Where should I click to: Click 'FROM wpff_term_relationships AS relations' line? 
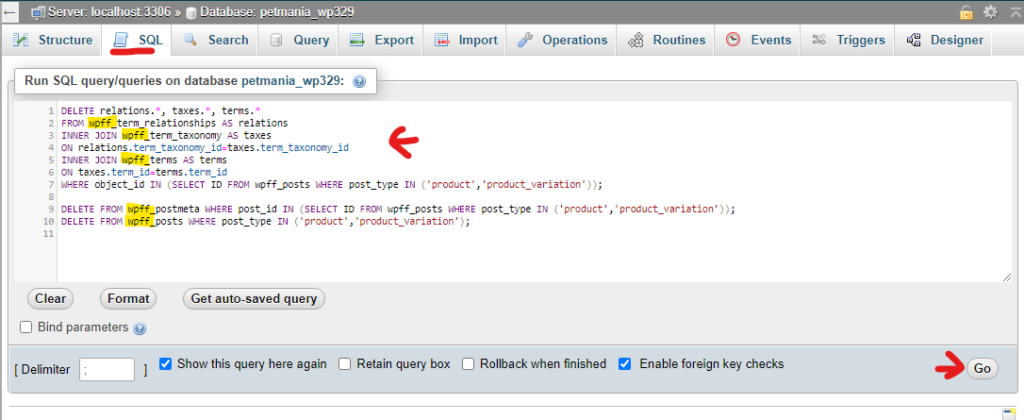174,123
